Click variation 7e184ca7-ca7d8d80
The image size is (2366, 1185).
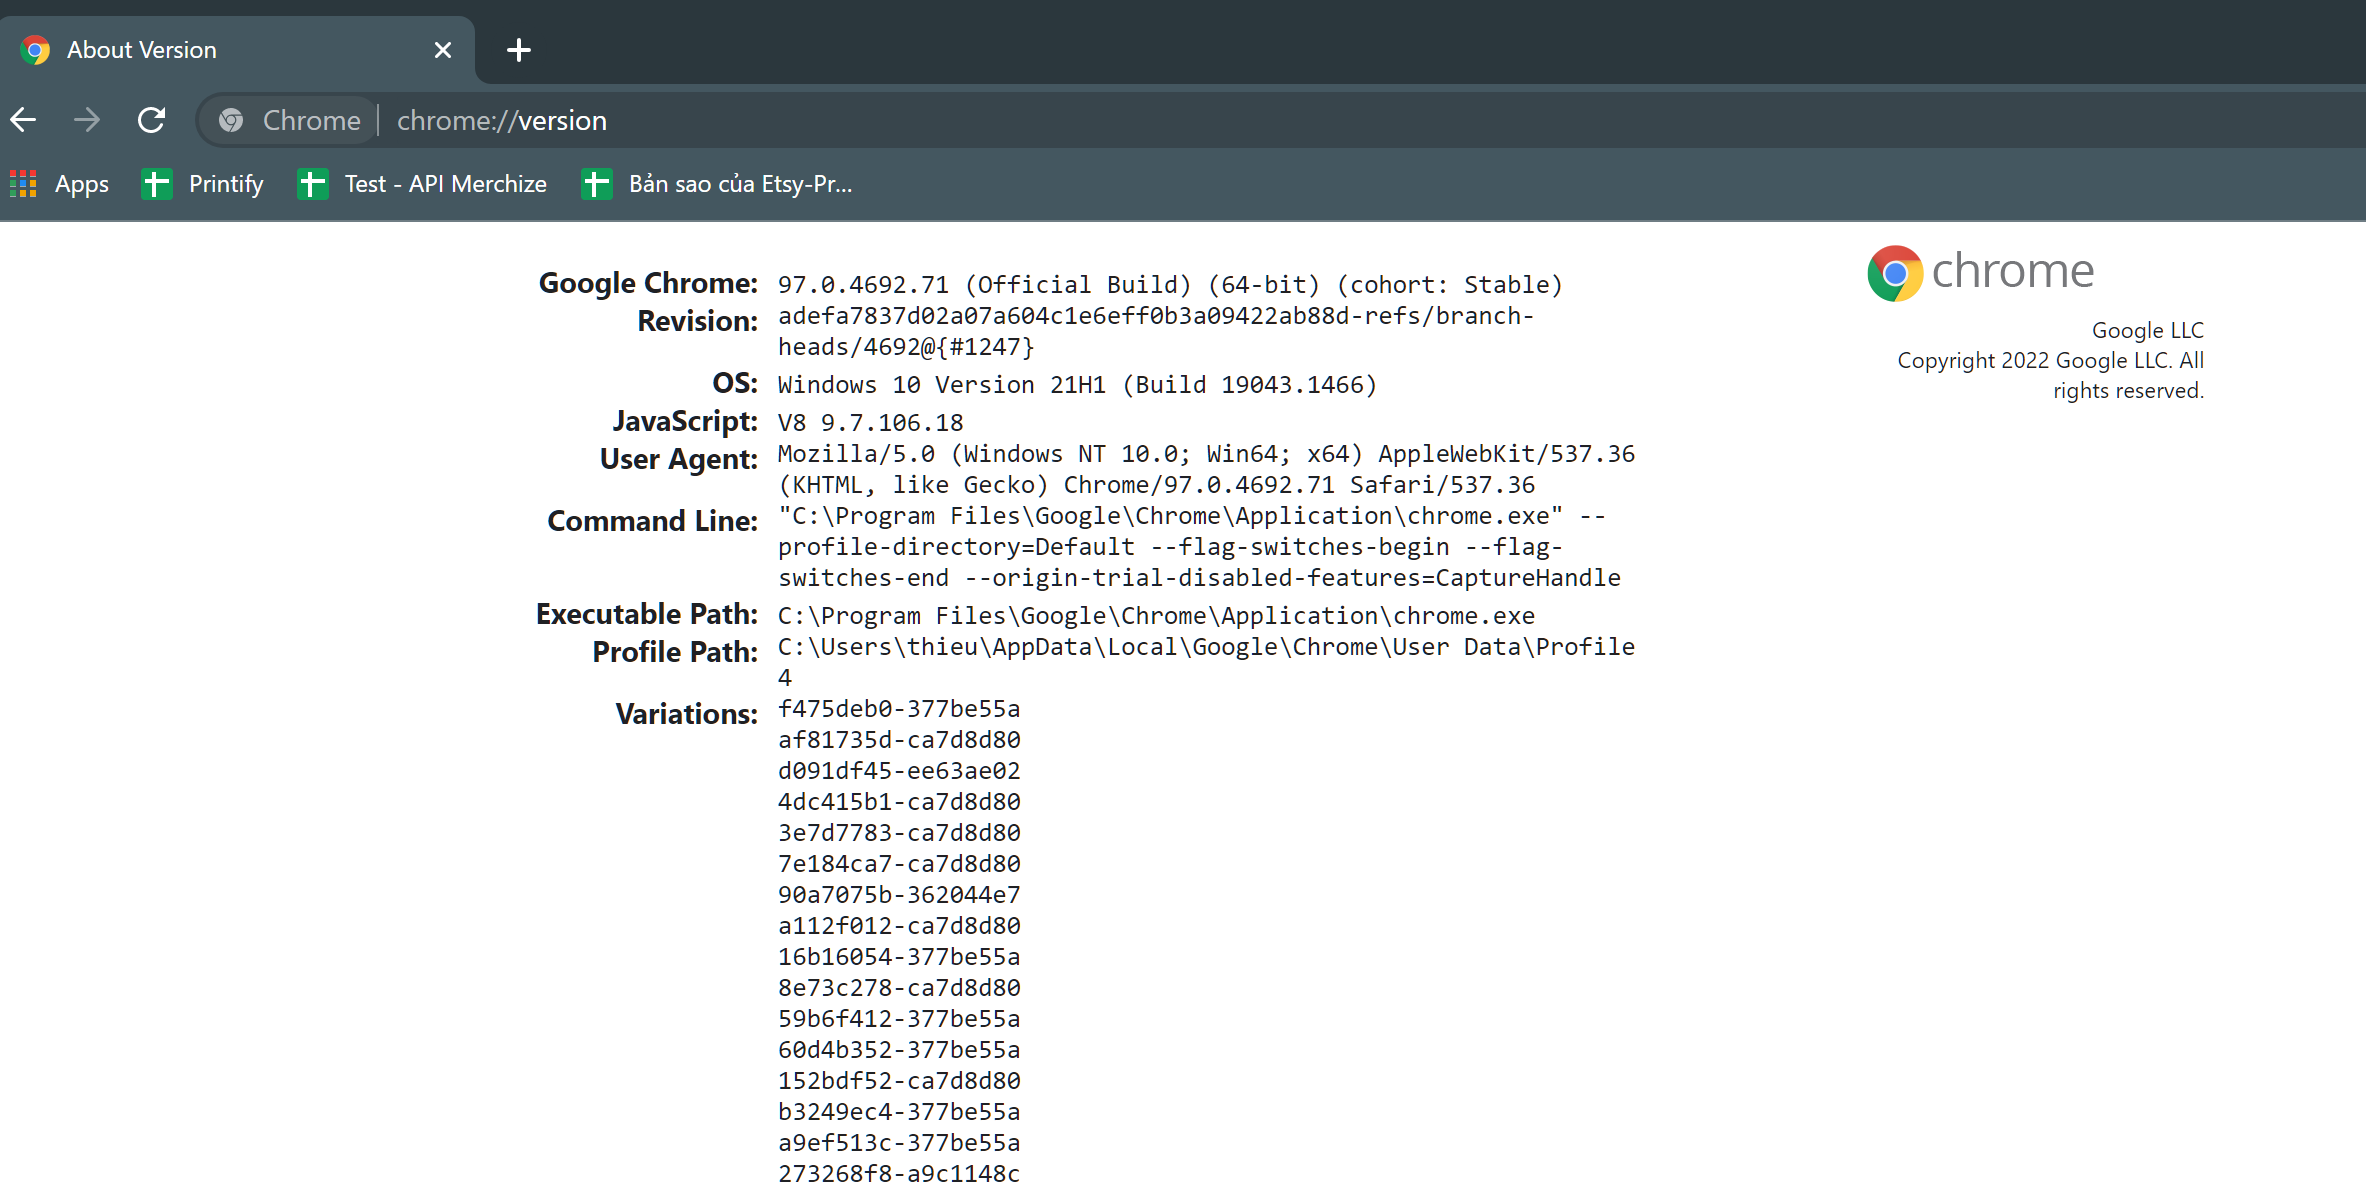tap(899, 864)
